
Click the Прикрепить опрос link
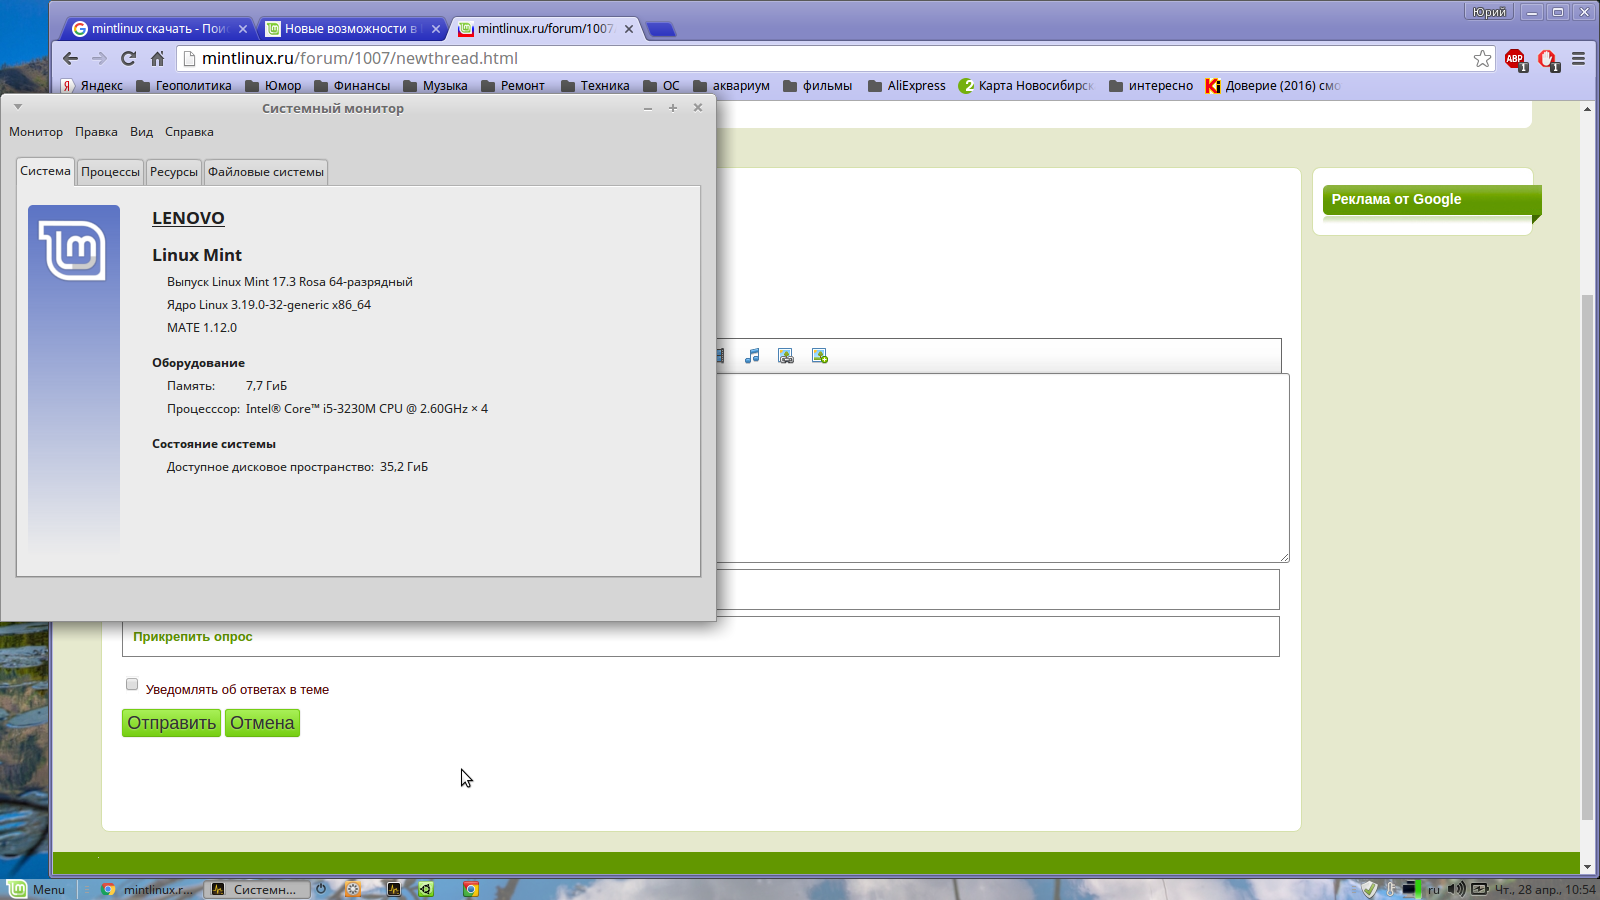click(x=193, y=637)
